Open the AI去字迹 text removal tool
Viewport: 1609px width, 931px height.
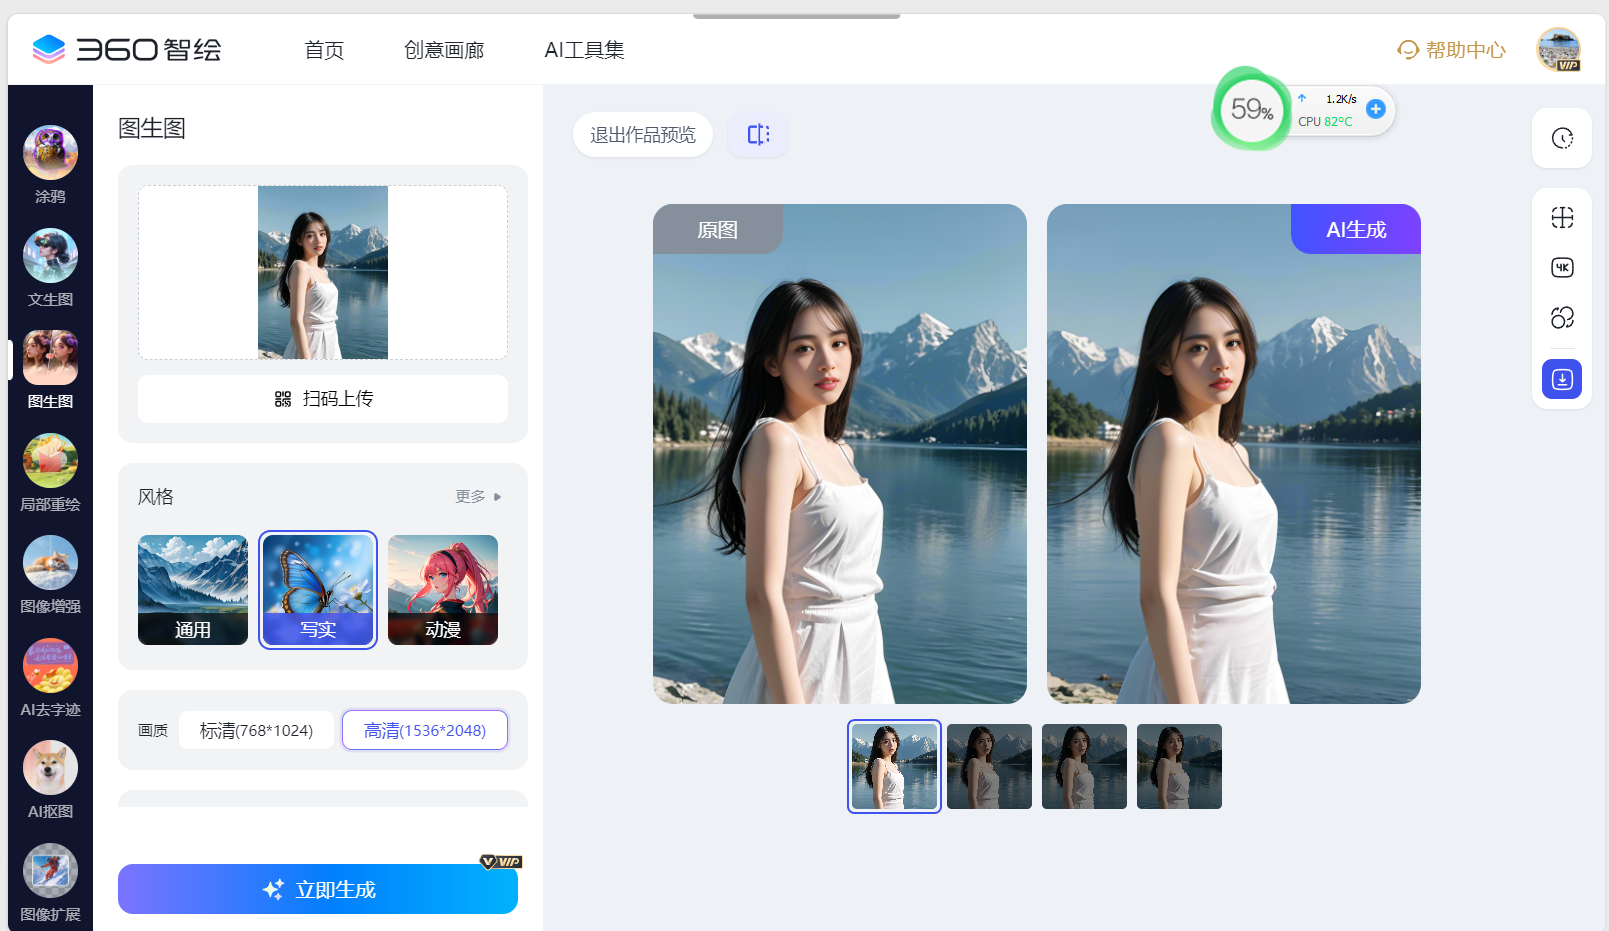pos(50,678)
